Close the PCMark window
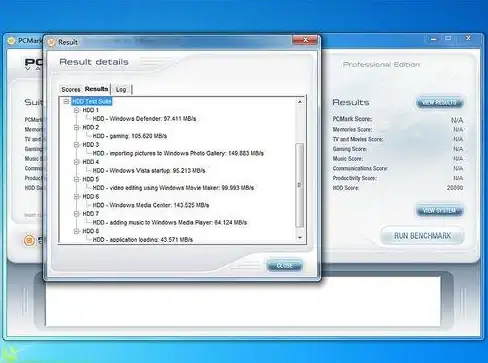 tap(468, 38)
